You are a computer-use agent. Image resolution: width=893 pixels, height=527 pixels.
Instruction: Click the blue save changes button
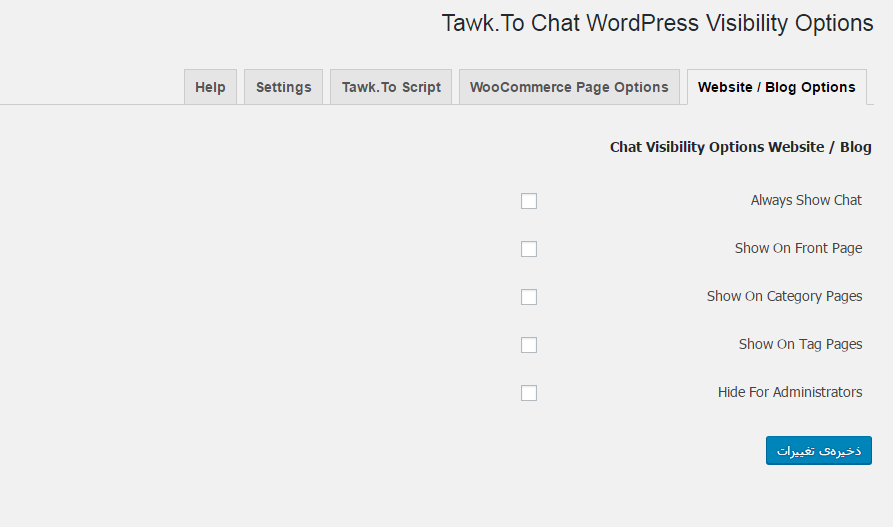[x=818, y=451]
